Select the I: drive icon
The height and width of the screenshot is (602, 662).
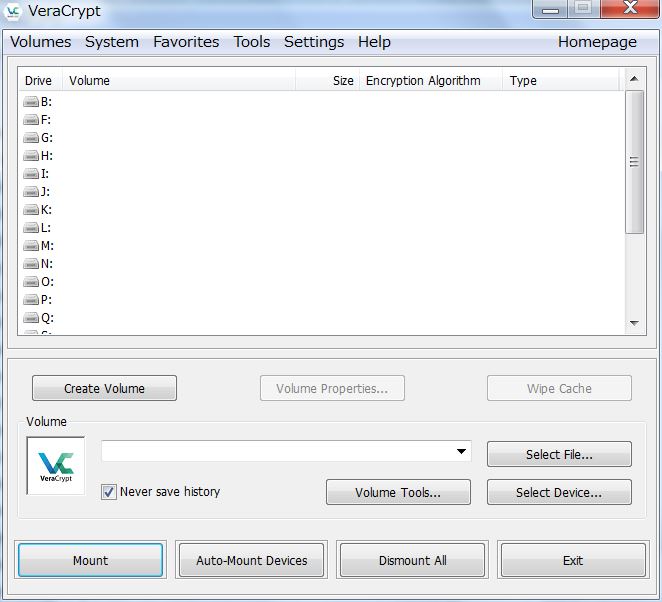(31, 174)
